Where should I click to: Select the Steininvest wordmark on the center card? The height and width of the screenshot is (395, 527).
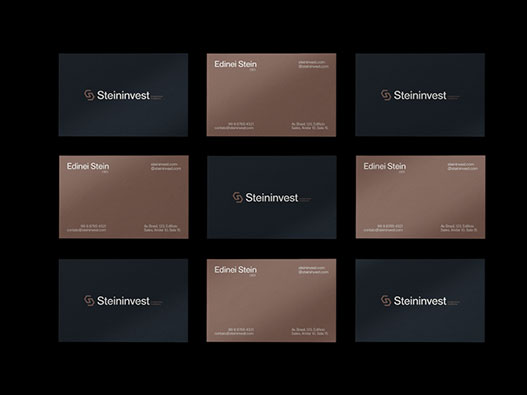(x=272, y=198)
